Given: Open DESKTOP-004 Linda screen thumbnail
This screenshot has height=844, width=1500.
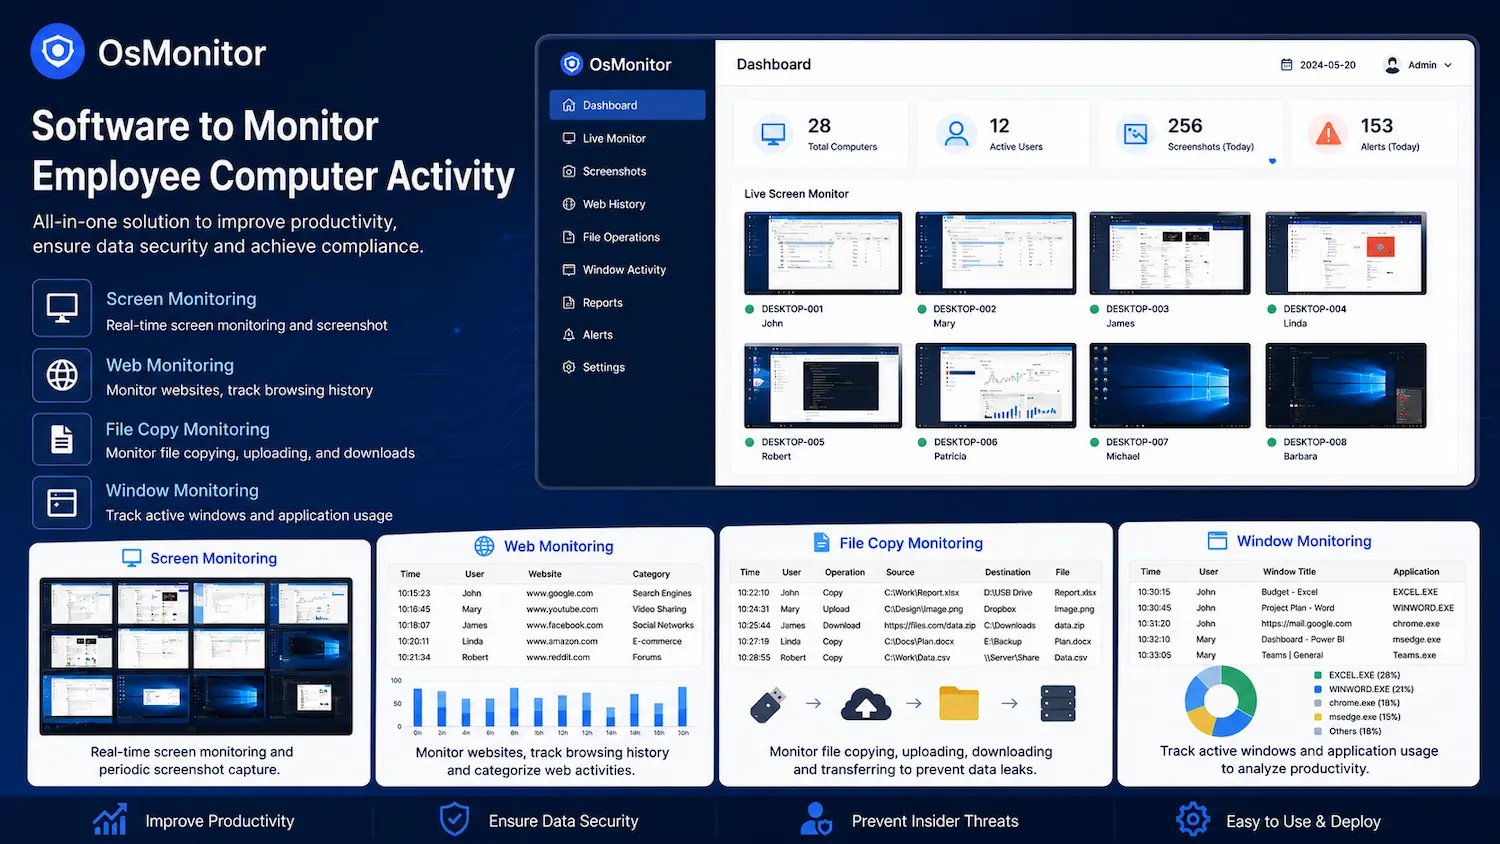Looking at the screenshot, I should [1346, 253].
